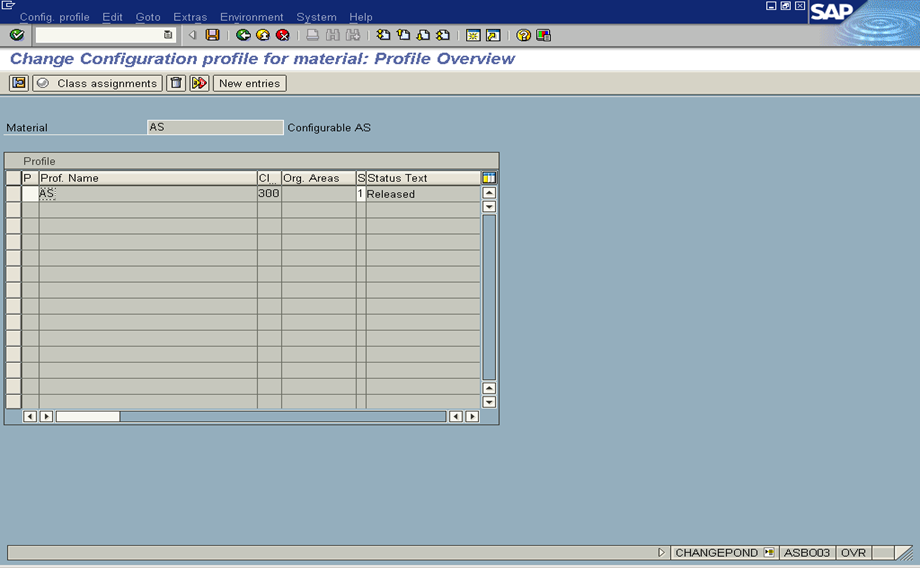Click the class type cell showing 300

coord(269,194)
